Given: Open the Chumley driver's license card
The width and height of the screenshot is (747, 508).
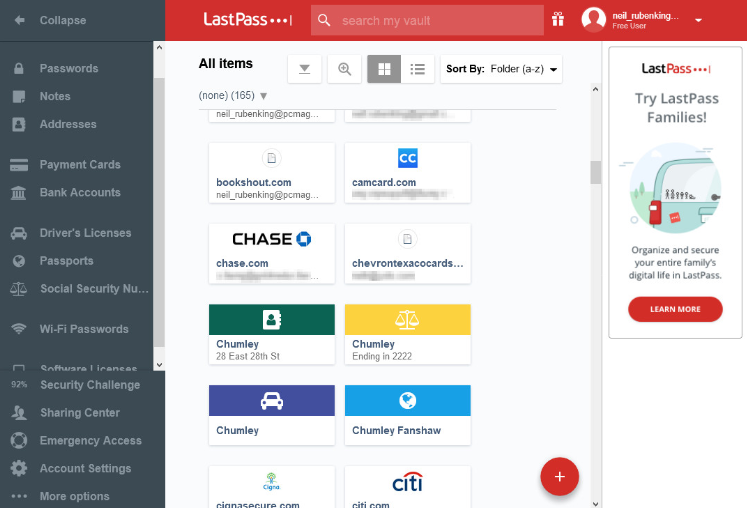Looking at the screenshot, I should (x=272, y=415).
